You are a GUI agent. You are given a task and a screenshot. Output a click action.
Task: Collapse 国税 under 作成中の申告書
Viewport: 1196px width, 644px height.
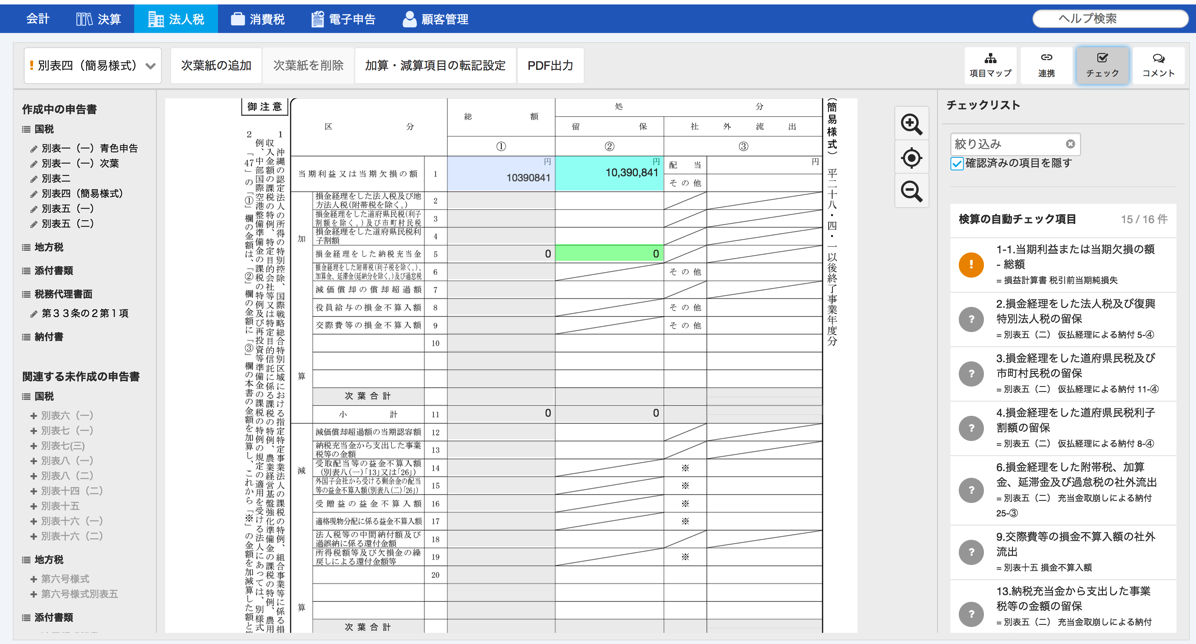(39, 129)
